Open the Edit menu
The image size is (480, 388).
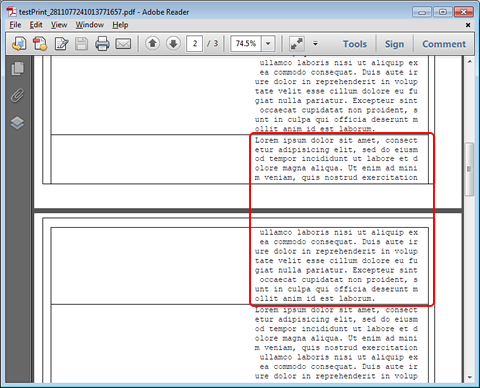tap(36, 25)
